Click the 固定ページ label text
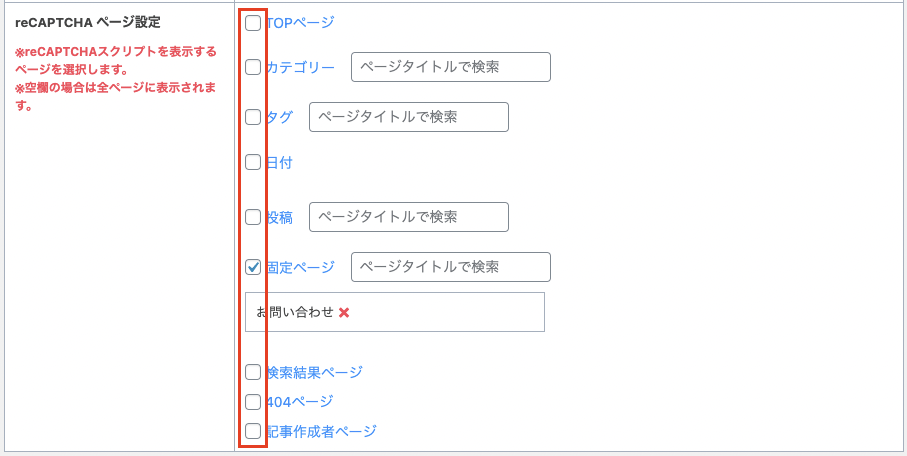 point(300,267)
